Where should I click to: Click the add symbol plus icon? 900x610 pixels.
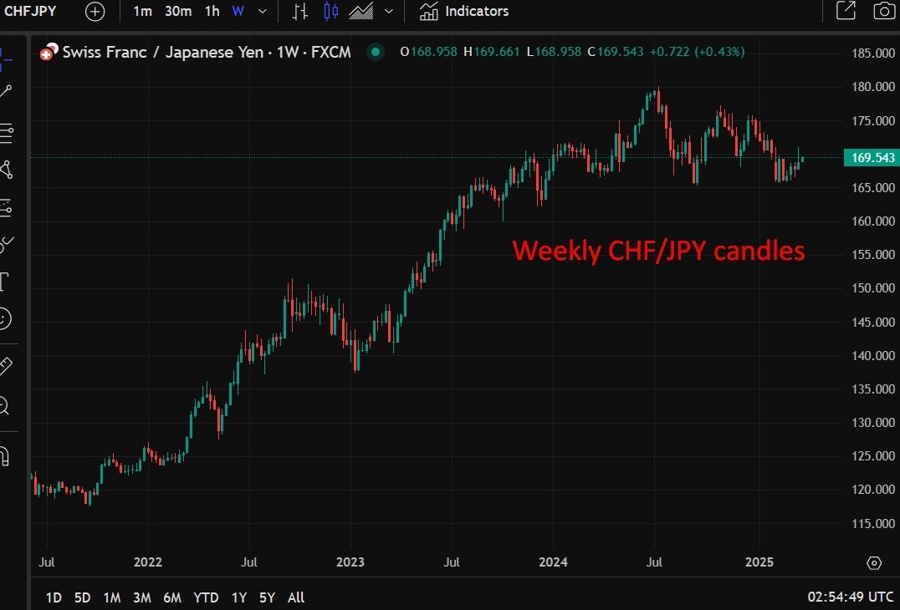coord(94,11)
